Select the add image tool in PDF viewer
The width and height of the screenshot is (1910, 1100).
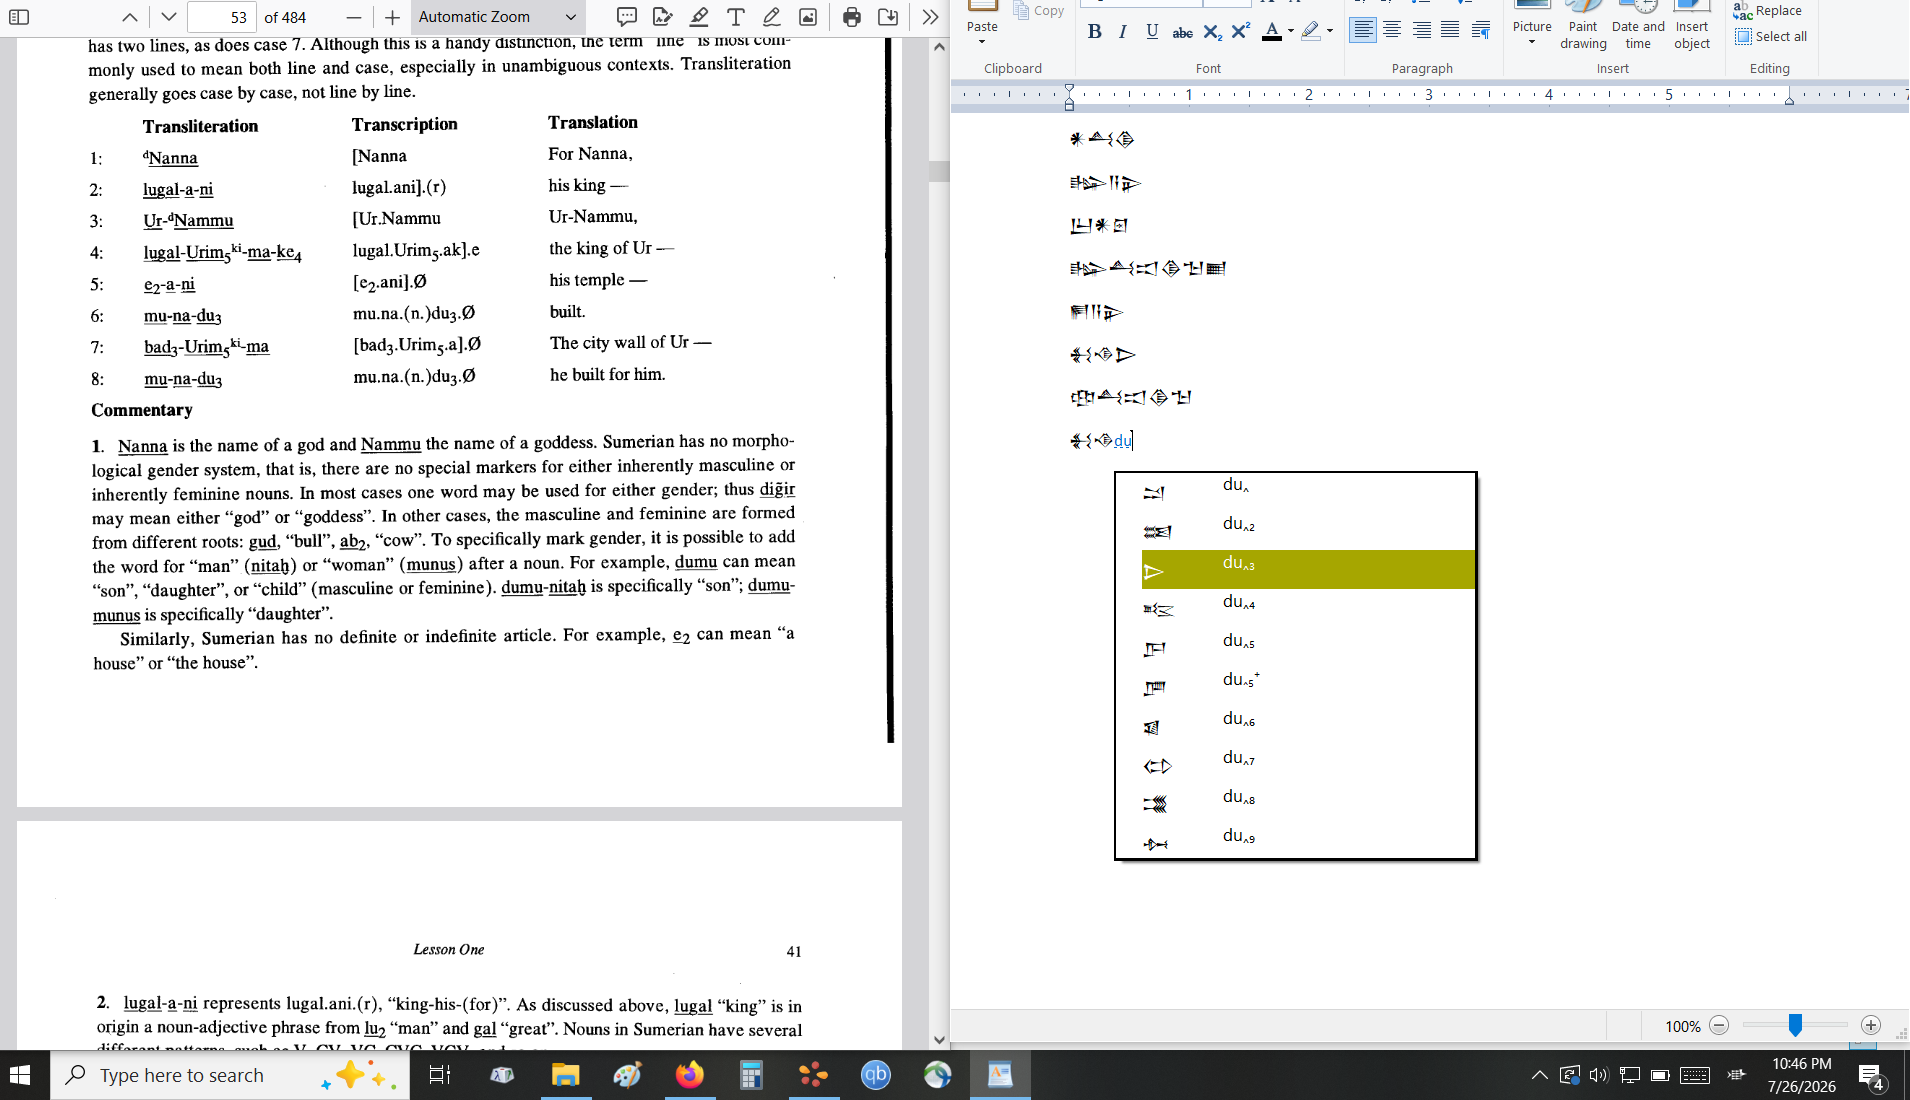pyautogui.click(x=808, y=17)
